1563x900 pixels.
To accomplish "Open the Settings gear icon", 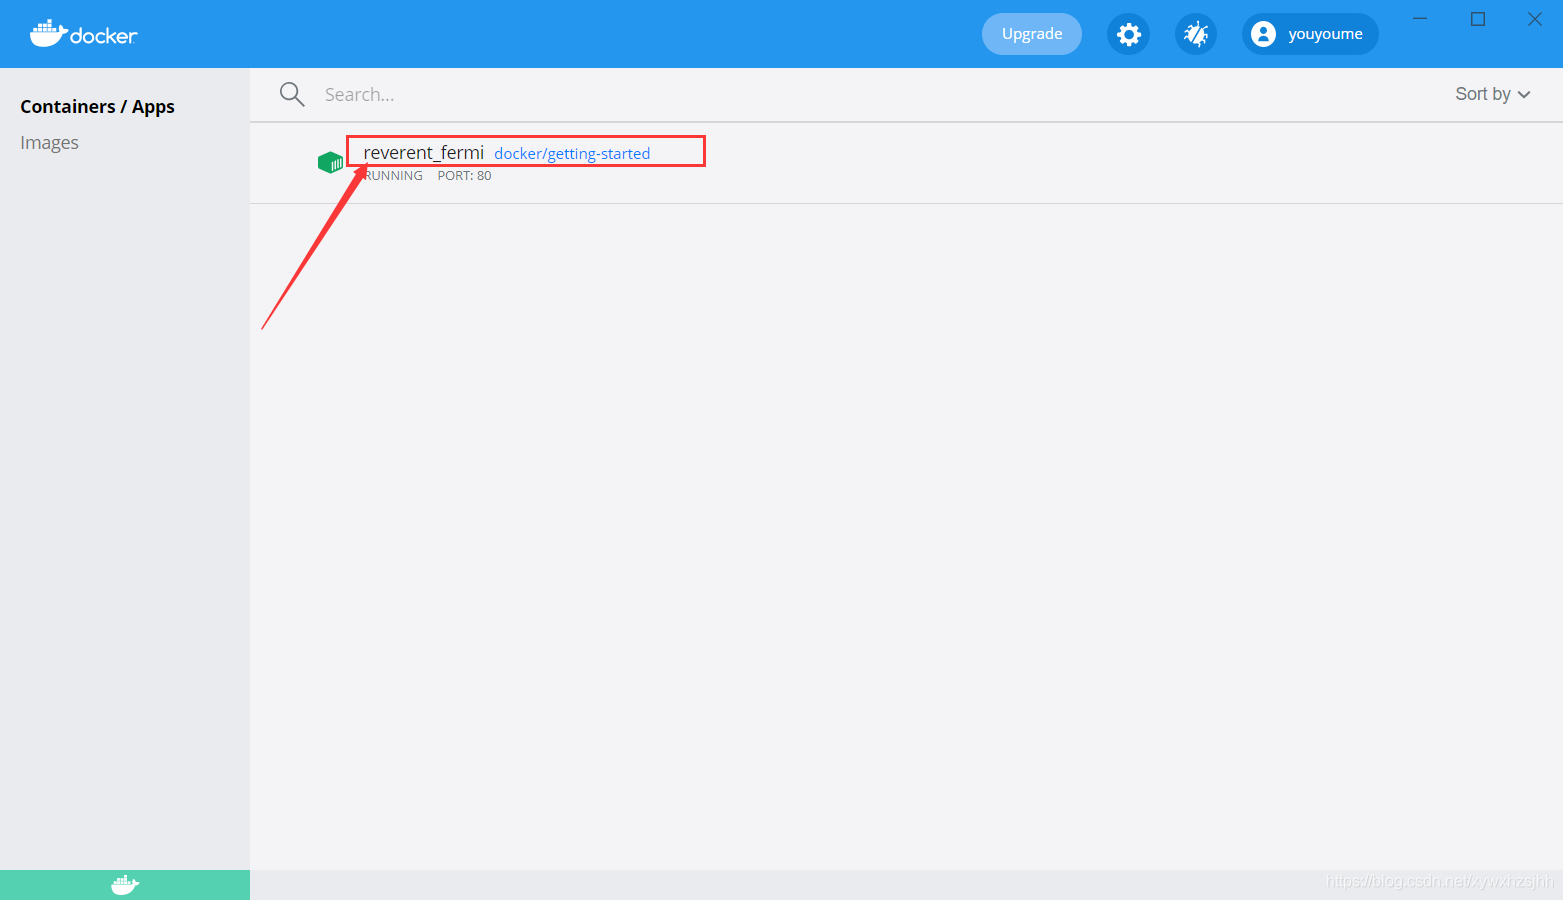I will 1128,34.
